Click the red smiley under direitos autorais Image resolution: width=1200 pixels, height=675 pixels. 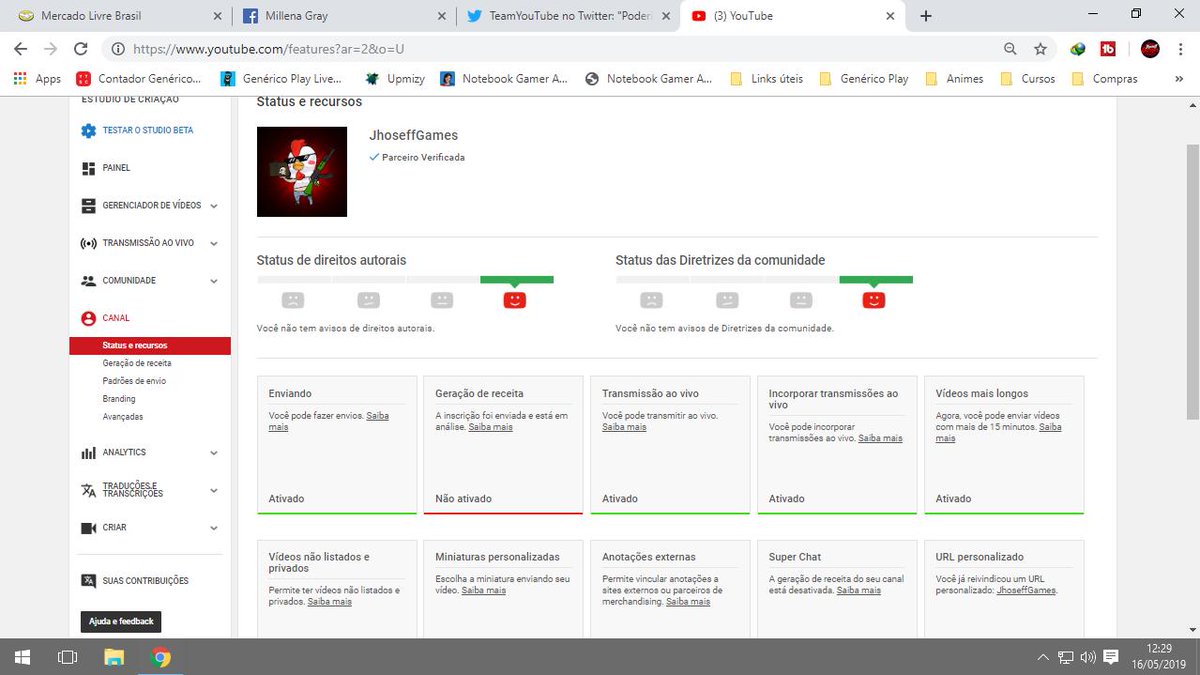[x=515, y=299]
